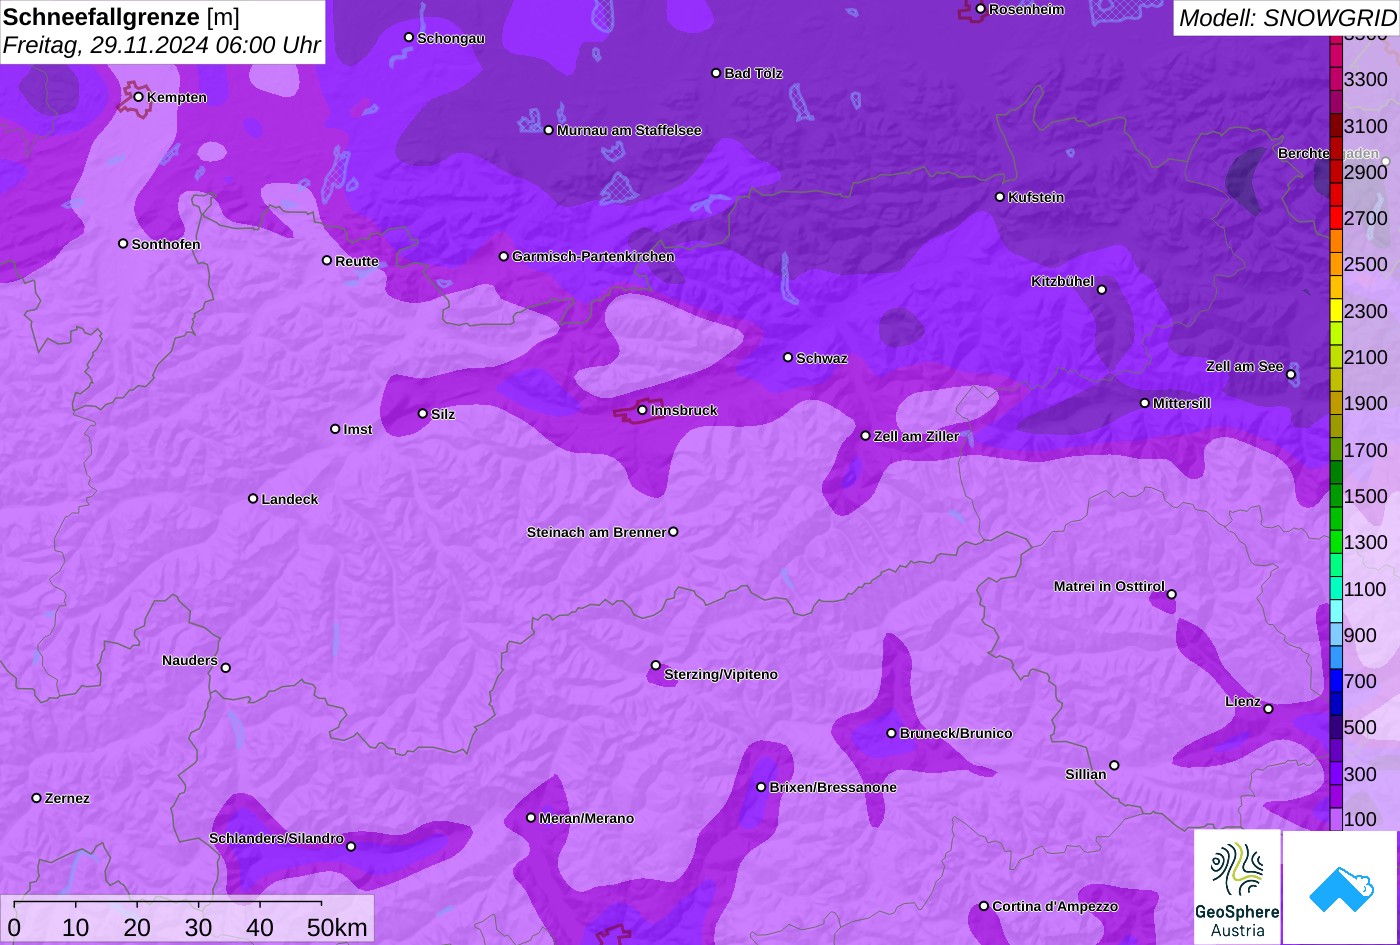Click the cyan 1100 legend swatch
1400x945 pixels.
[1336, 589]
